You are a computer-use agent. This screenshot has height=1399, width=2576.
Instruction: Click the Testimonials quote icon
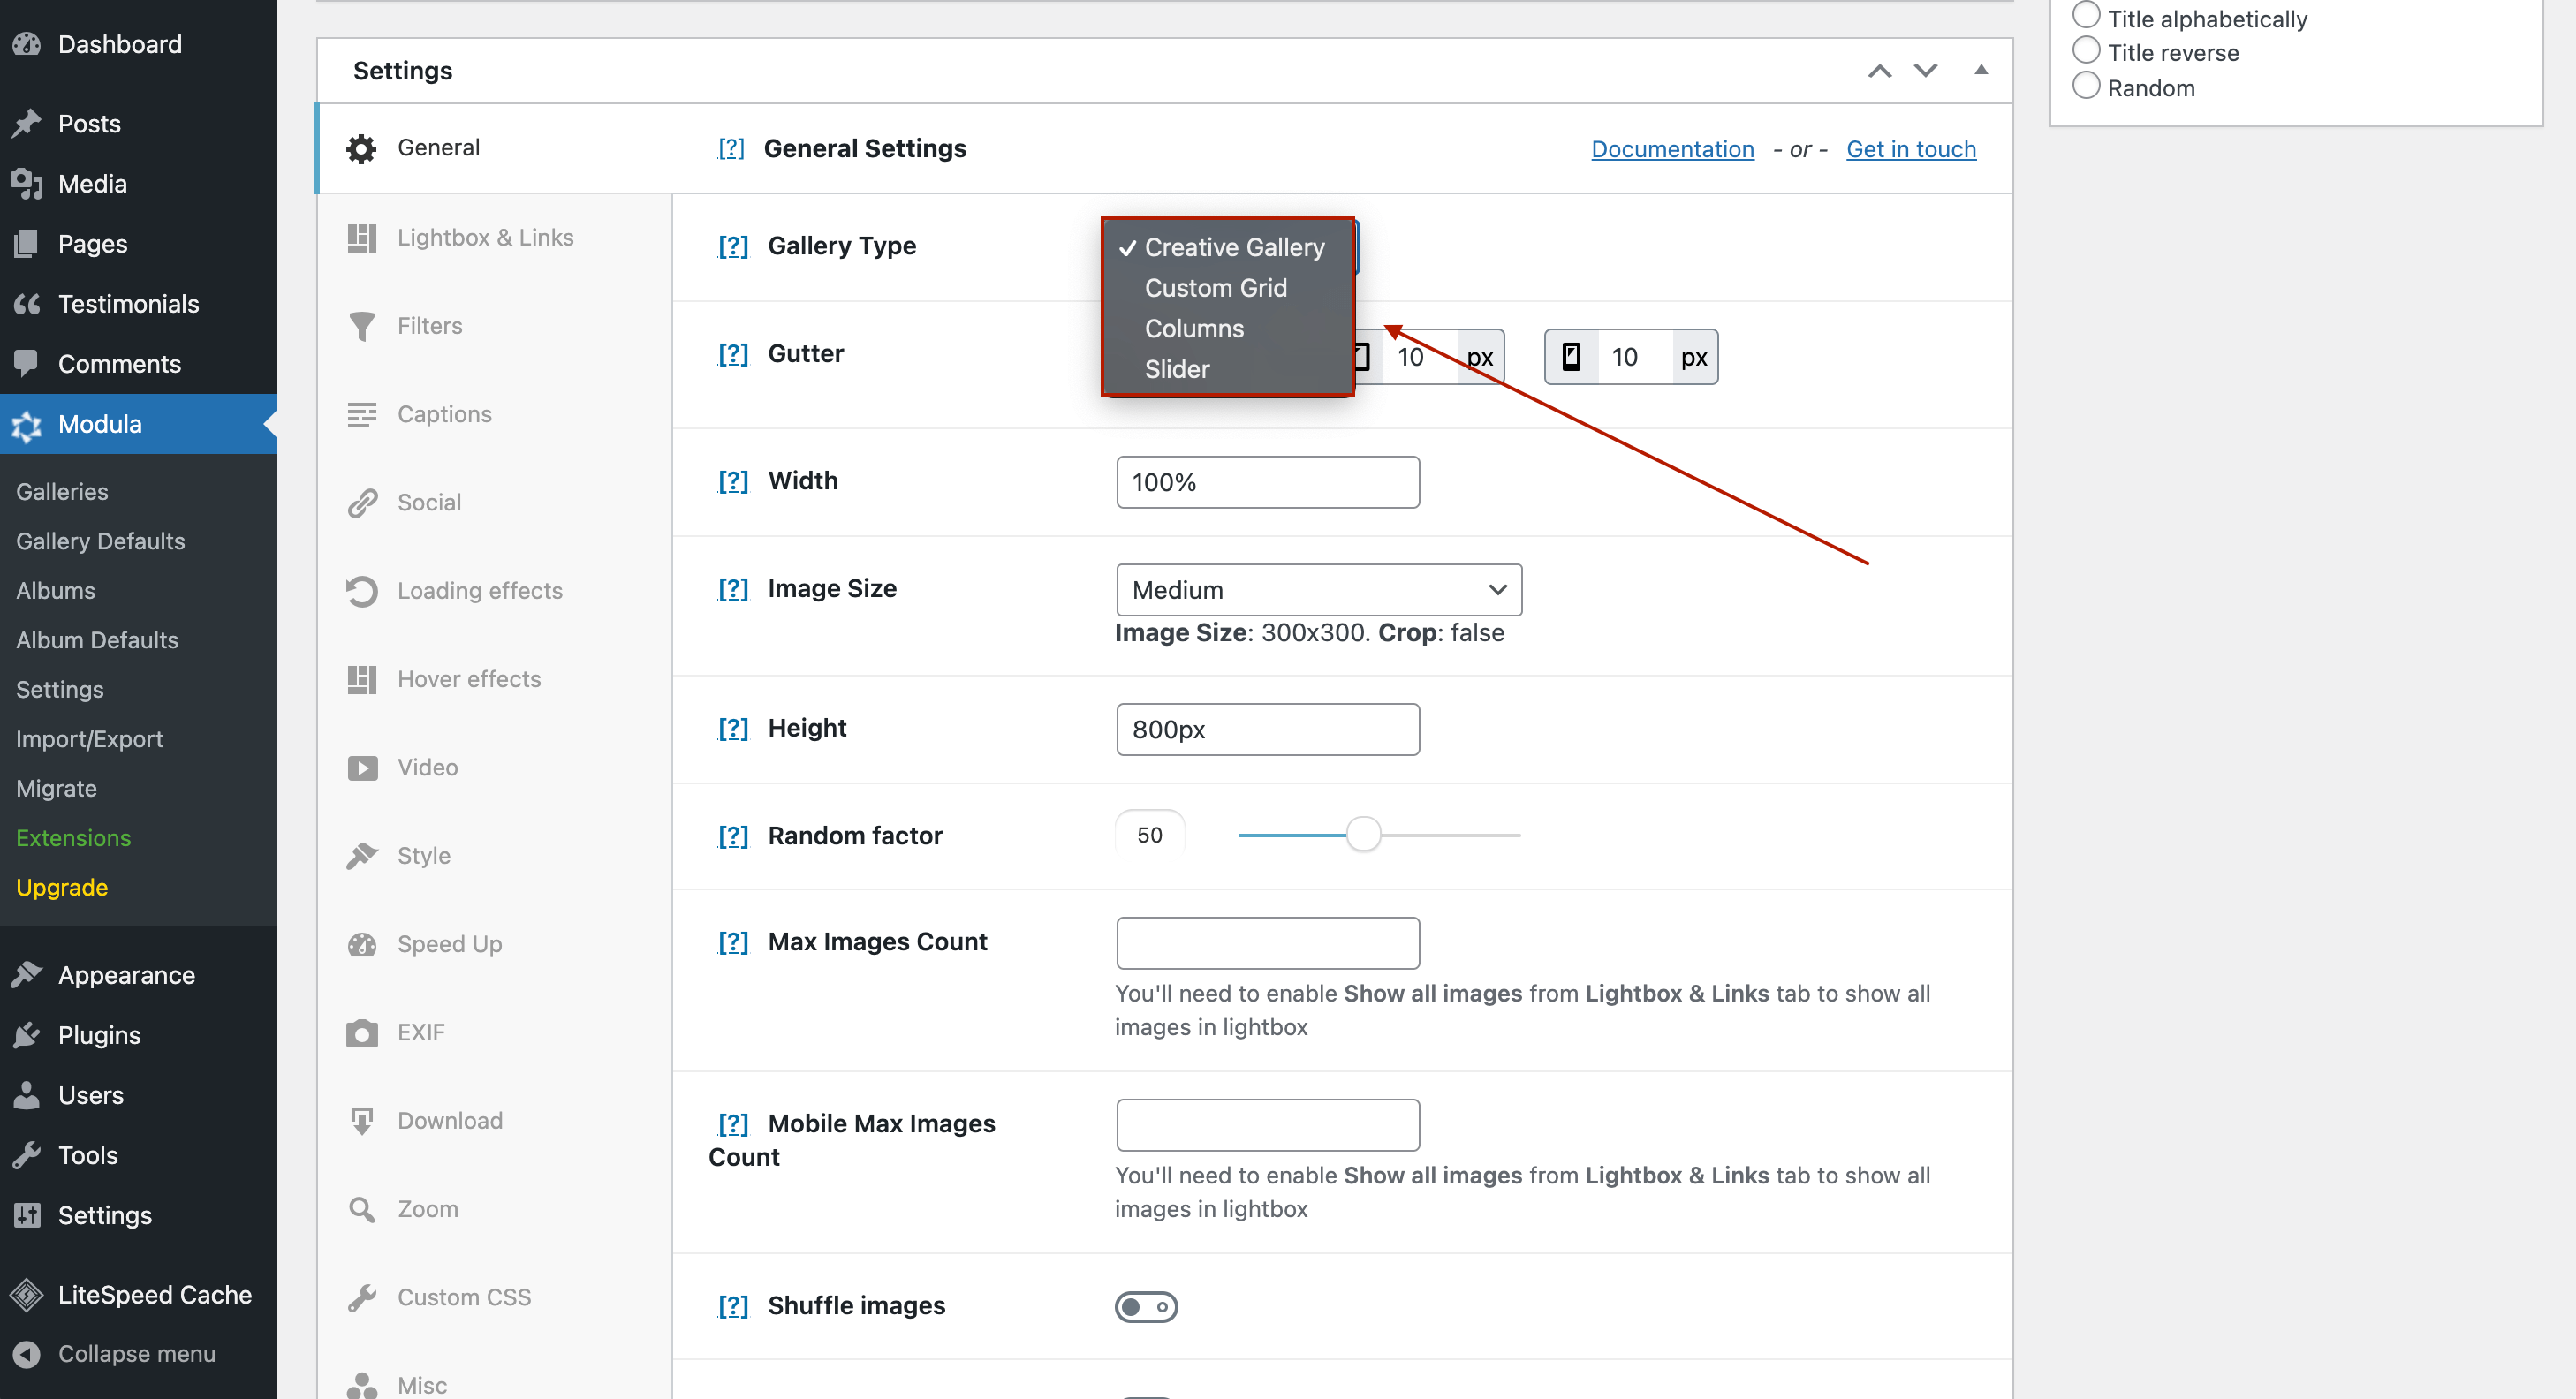27,304
